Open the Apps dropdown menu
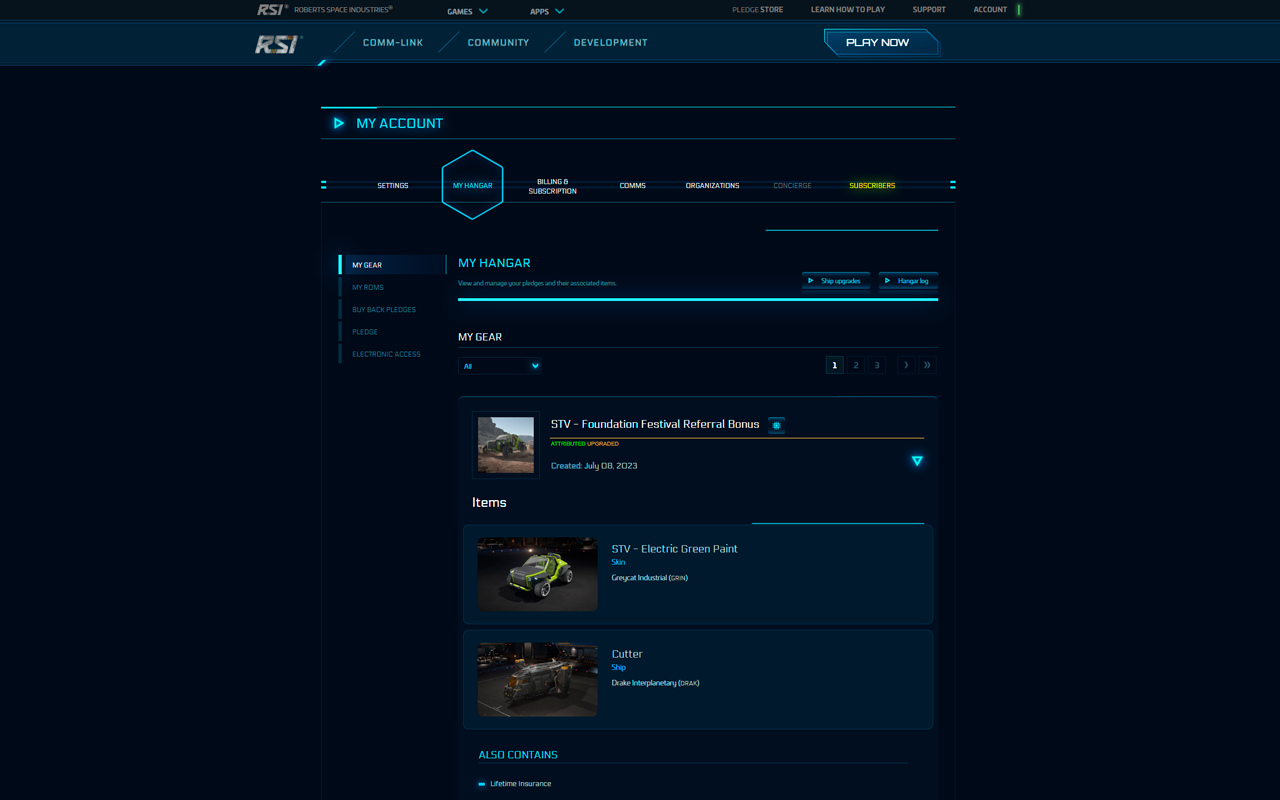 [547, 11]
